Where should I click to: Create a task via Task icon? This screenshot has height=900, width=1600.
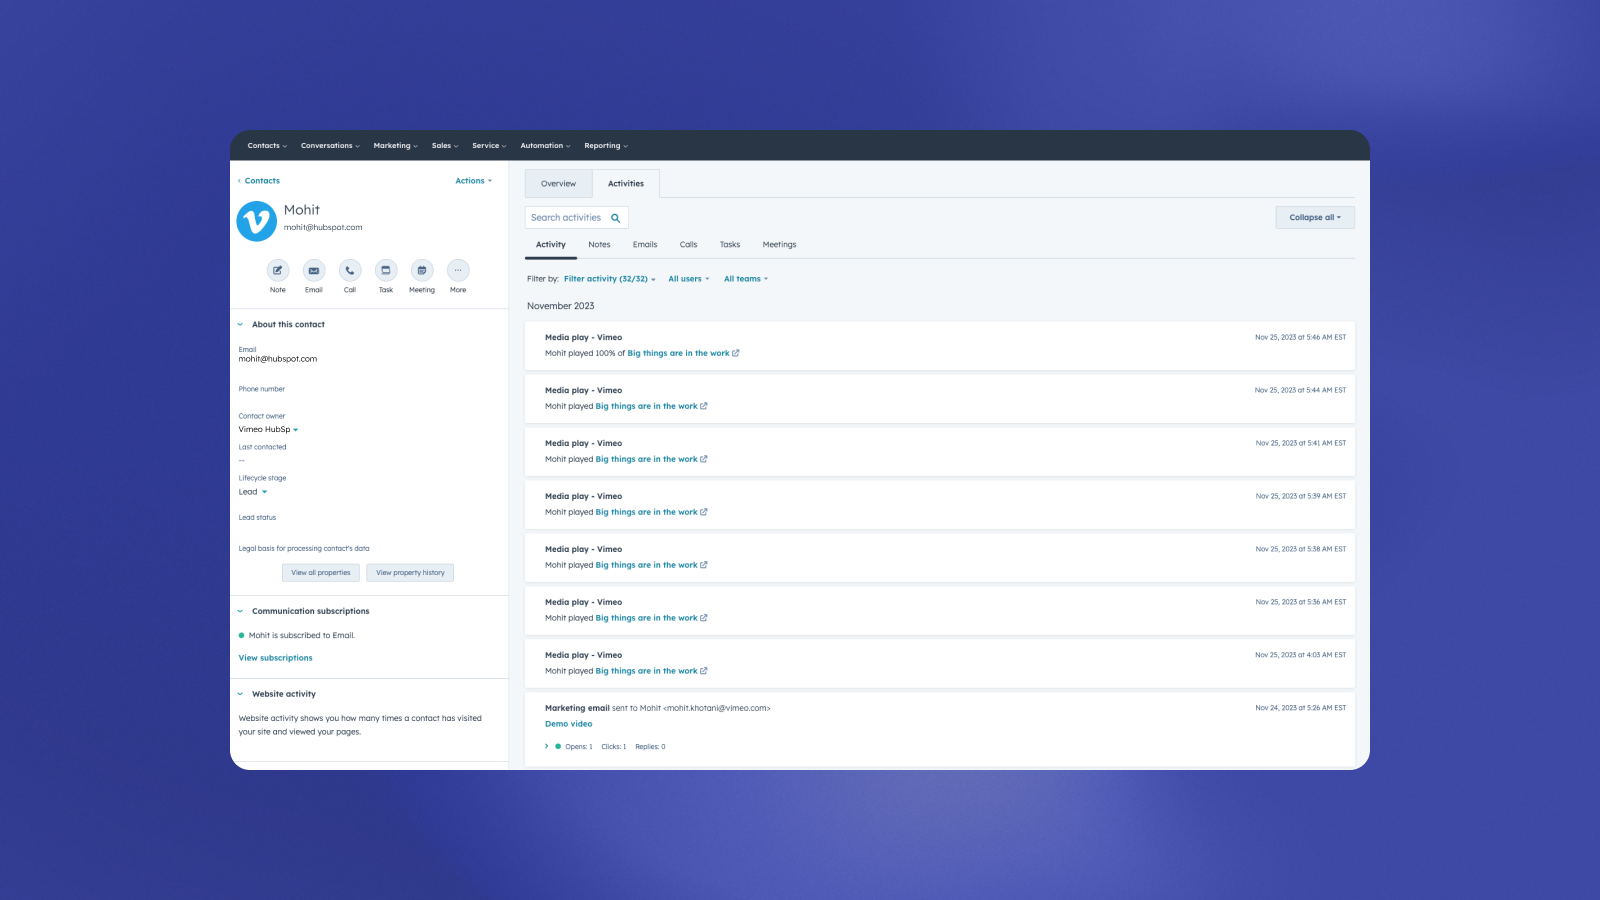pyautogui.click(x=386, y=270)
